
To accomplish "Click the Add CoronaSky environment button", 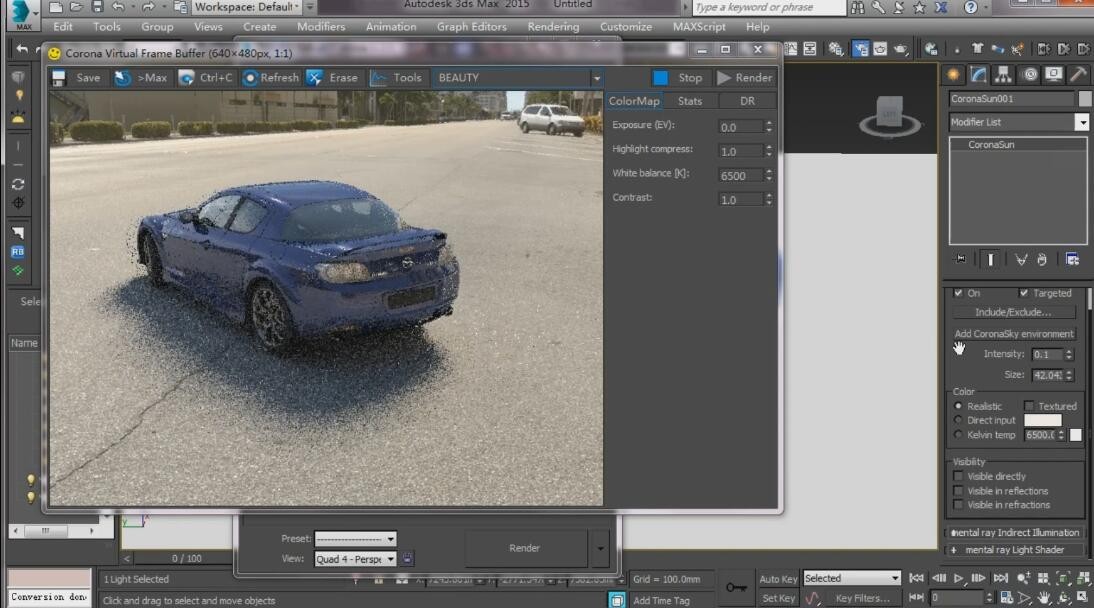I will (1014, 334).
